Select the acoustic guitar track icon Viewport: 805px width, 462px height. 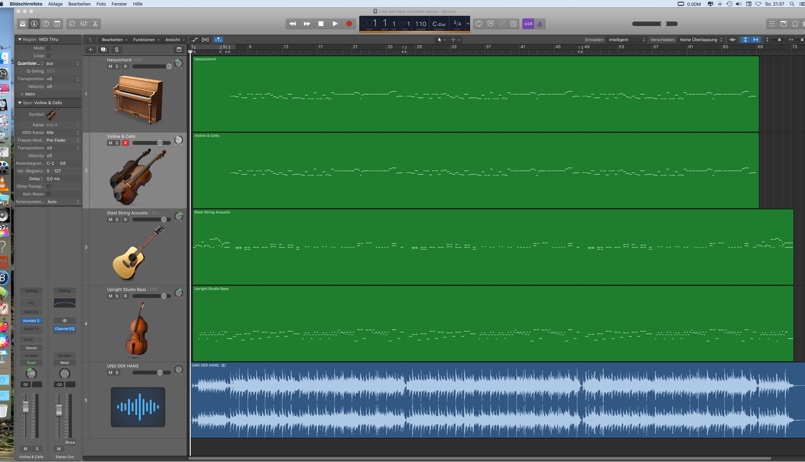pos(138,252)
